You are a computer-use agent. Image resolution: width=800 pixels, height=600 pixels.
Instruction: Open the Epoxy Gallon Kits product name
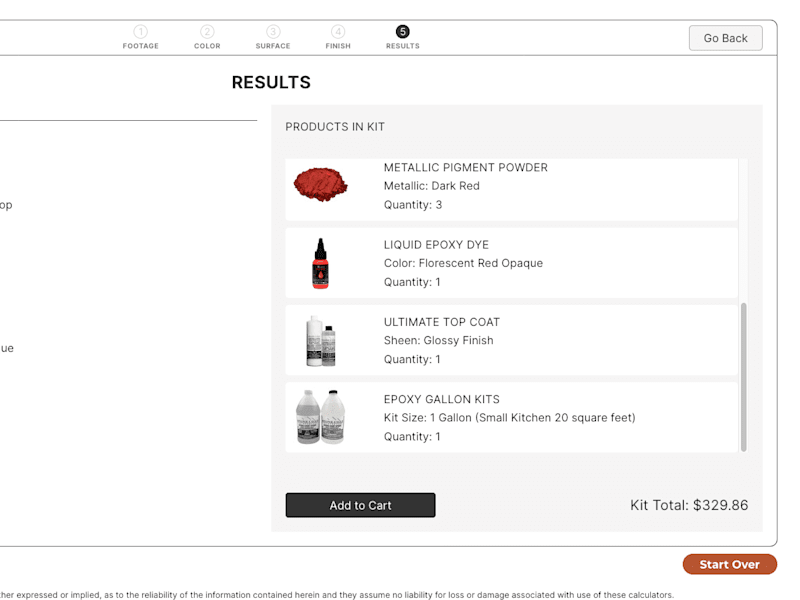[442, 399]
